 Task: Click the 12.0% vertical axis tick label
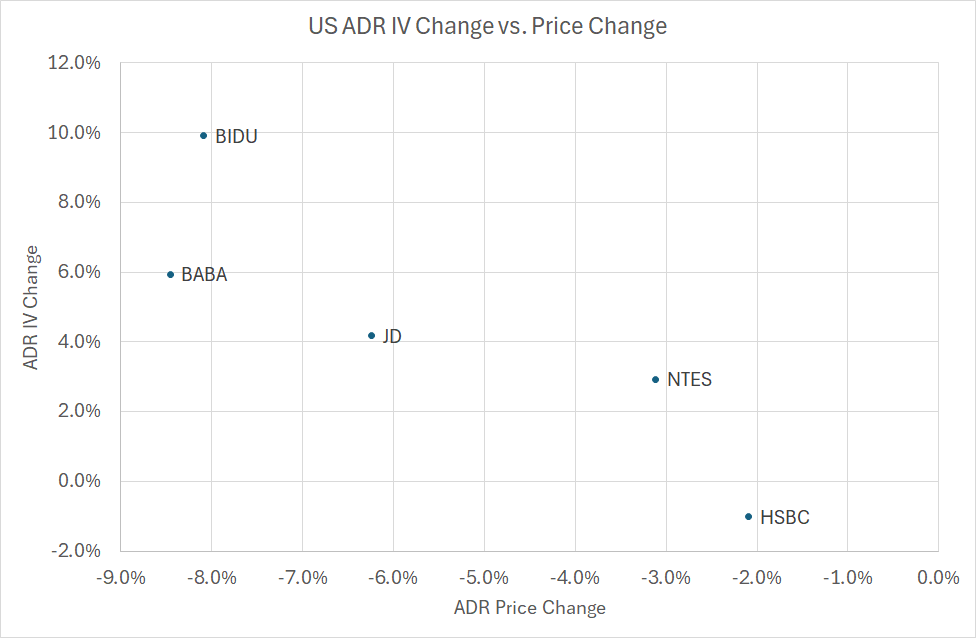click(x=75, y=63)
